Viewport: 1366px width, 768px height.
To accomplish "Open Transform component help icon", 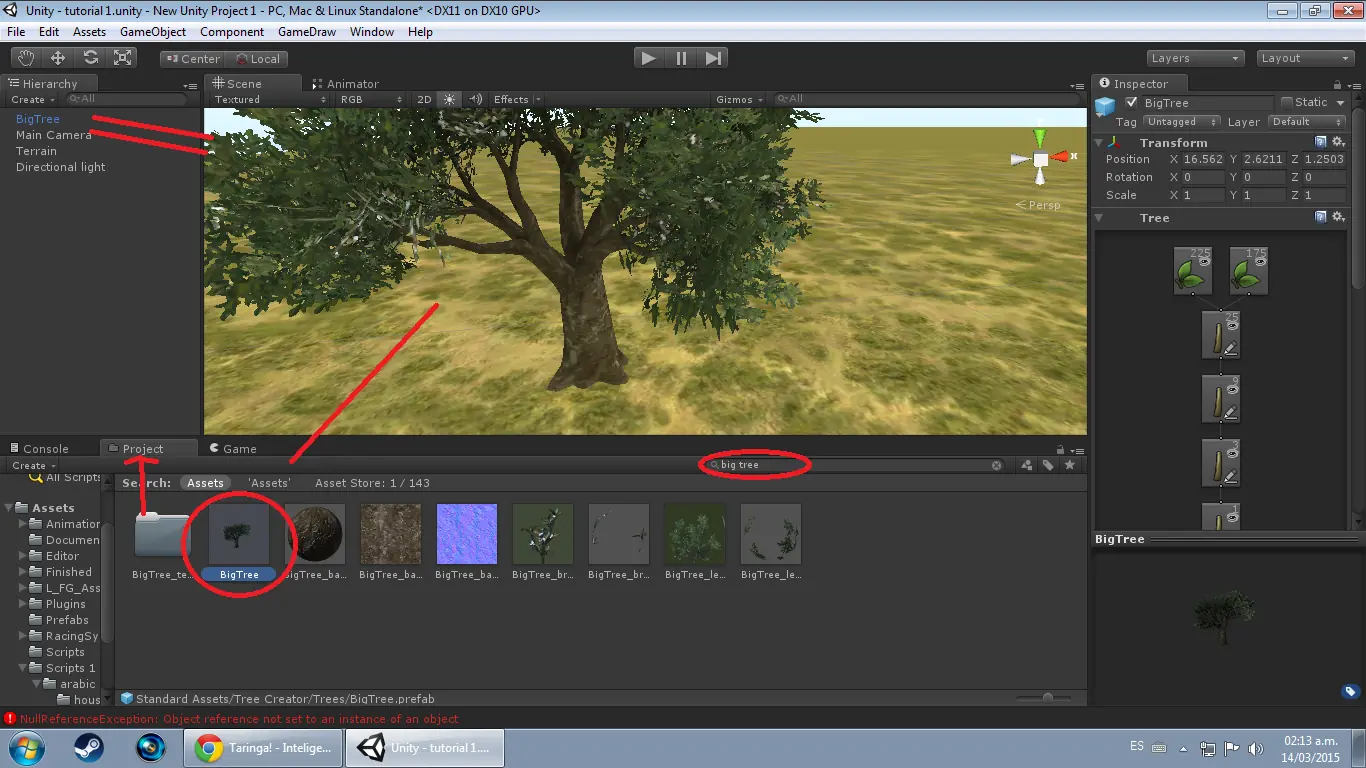I will (x=1321, y=142).
